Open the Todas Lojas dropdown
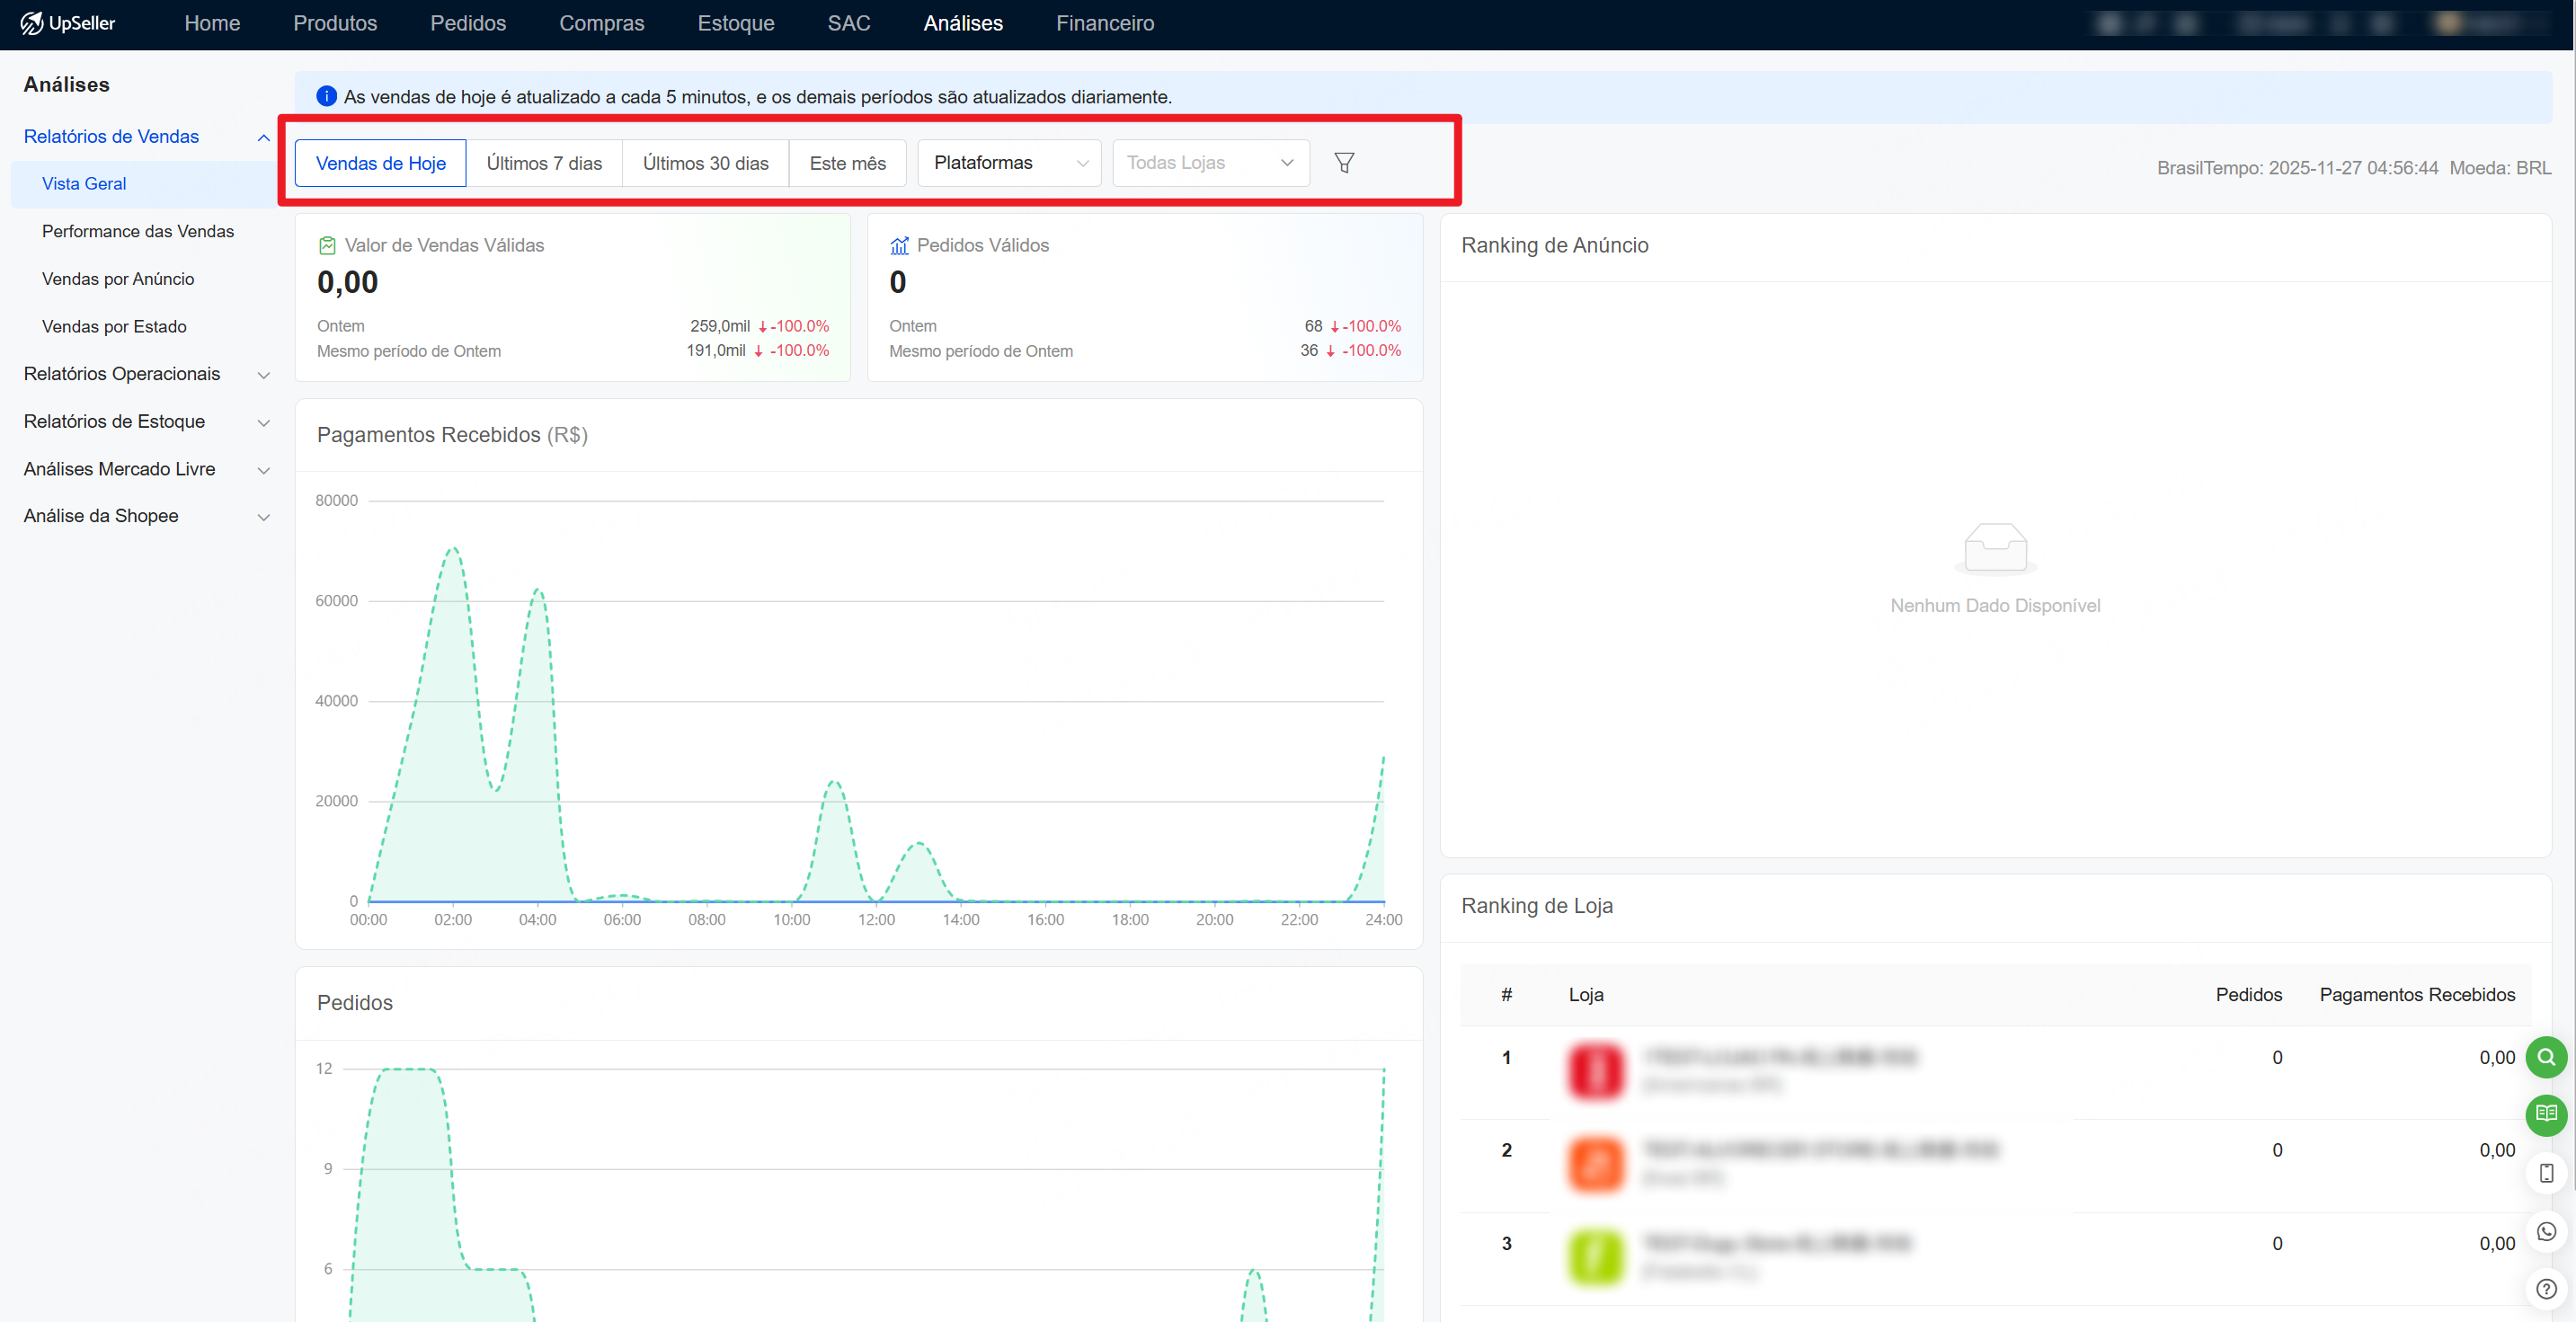The width and height of the screenshot is (2576, 1322). [x=1210, y=163]
